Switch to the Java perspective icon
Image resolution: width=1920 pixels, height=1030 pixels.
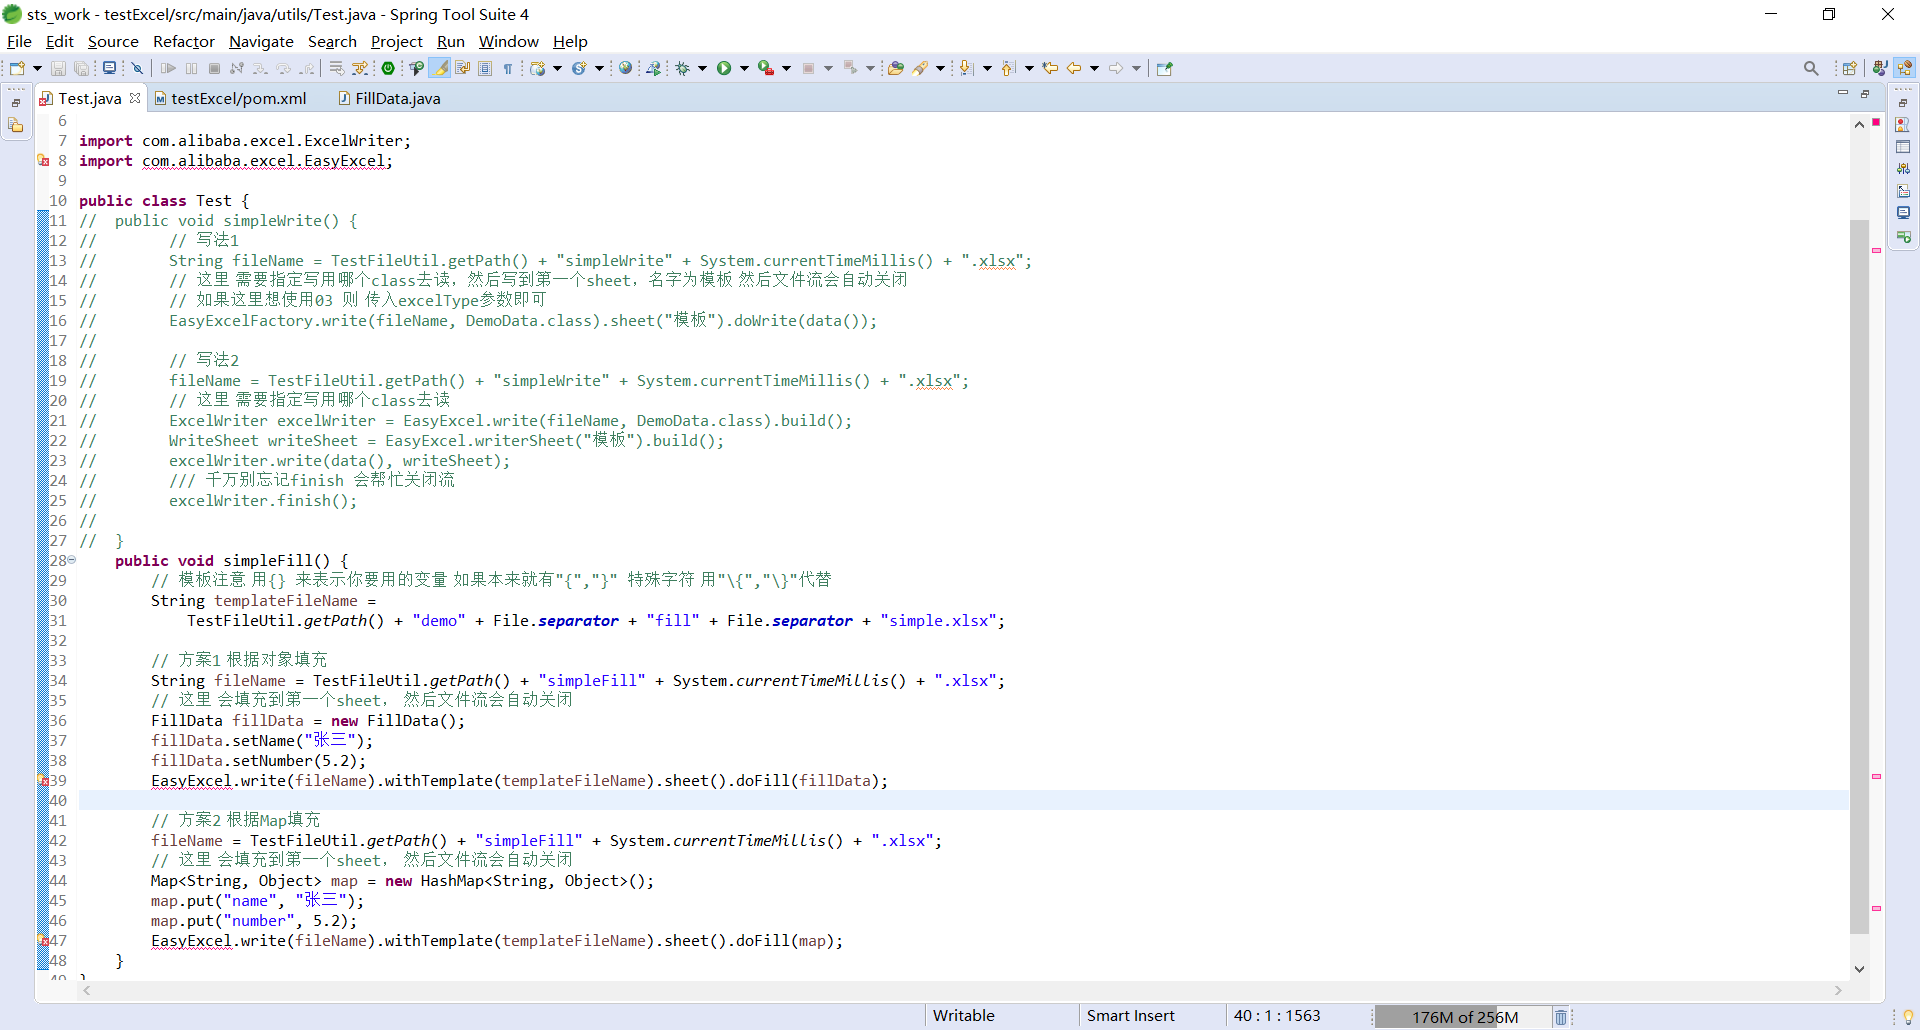click(1880, 68)
